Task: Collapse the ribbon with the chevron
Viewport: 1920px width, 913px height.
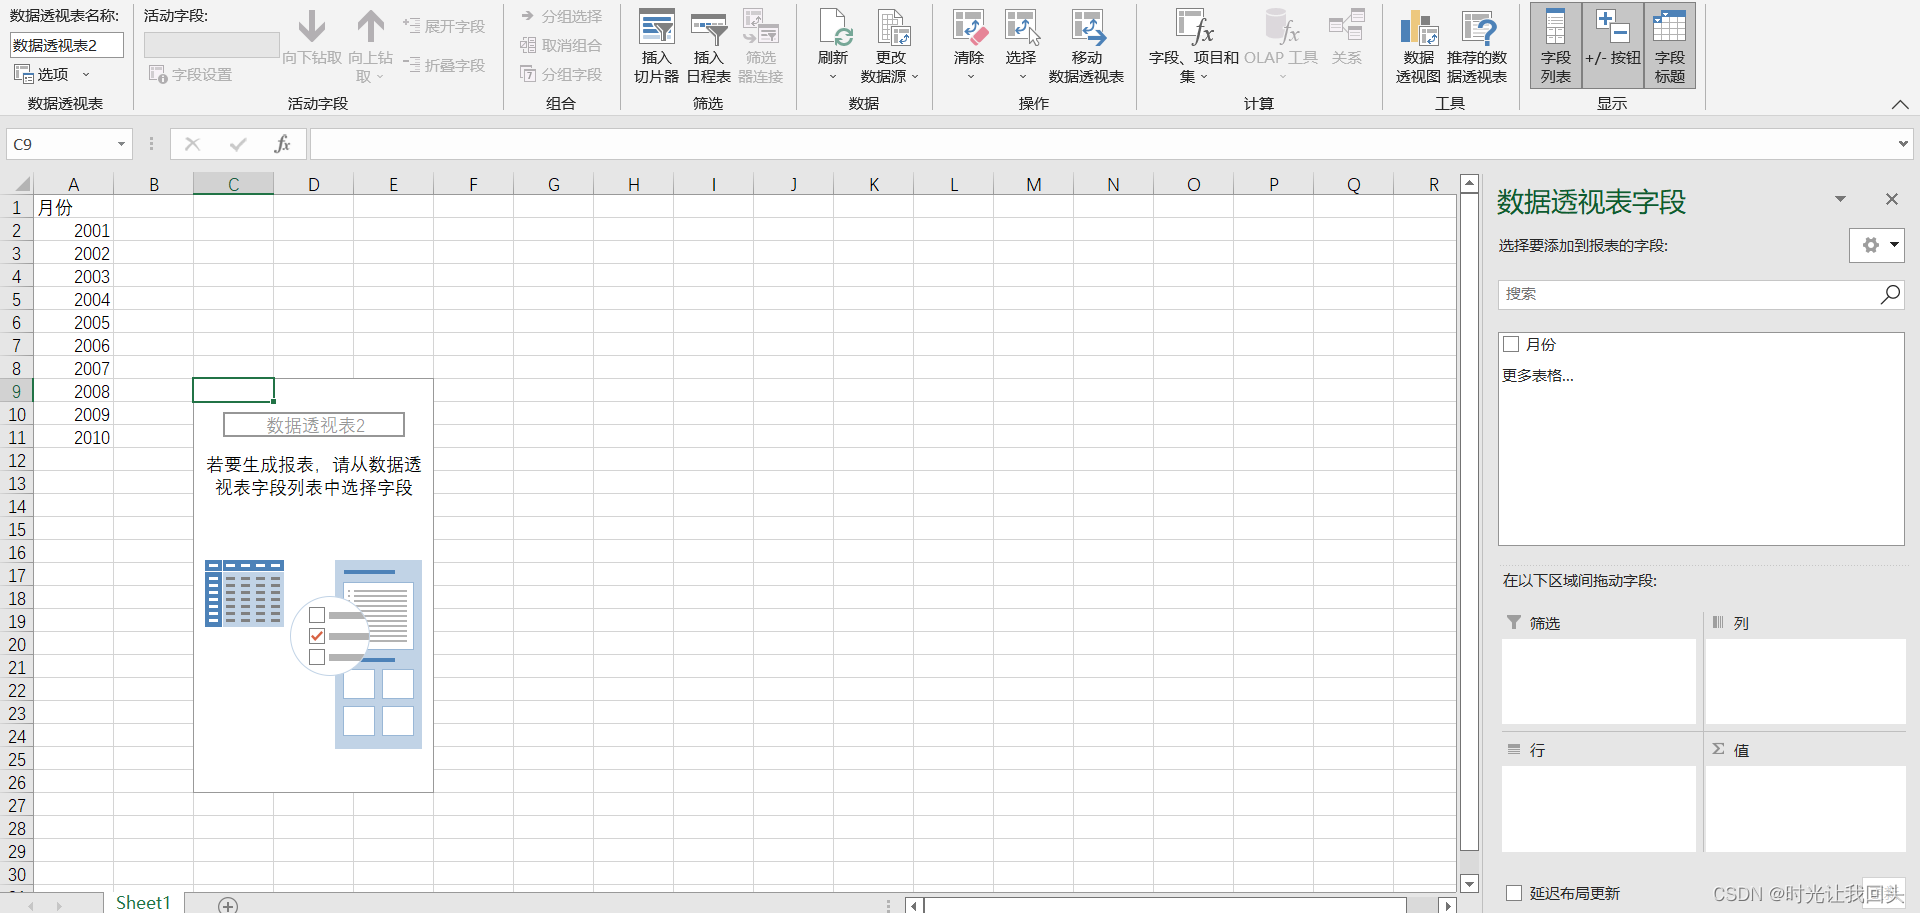Action: tap(1900, 104)
